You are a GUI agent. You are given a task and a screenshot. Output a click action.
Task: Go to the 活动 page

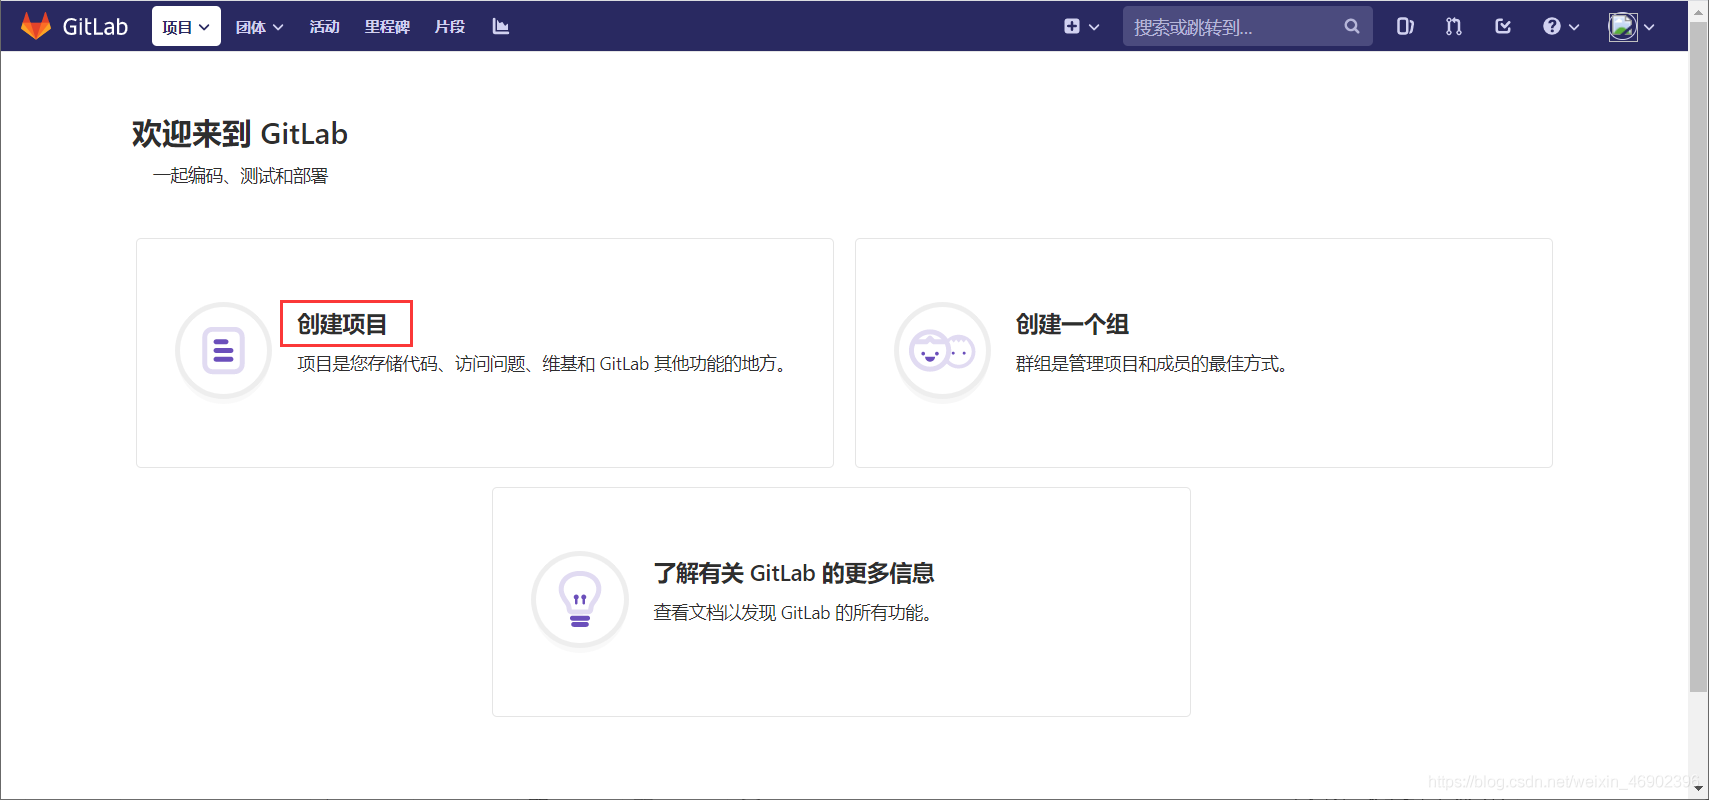click(x=324, y=27)
